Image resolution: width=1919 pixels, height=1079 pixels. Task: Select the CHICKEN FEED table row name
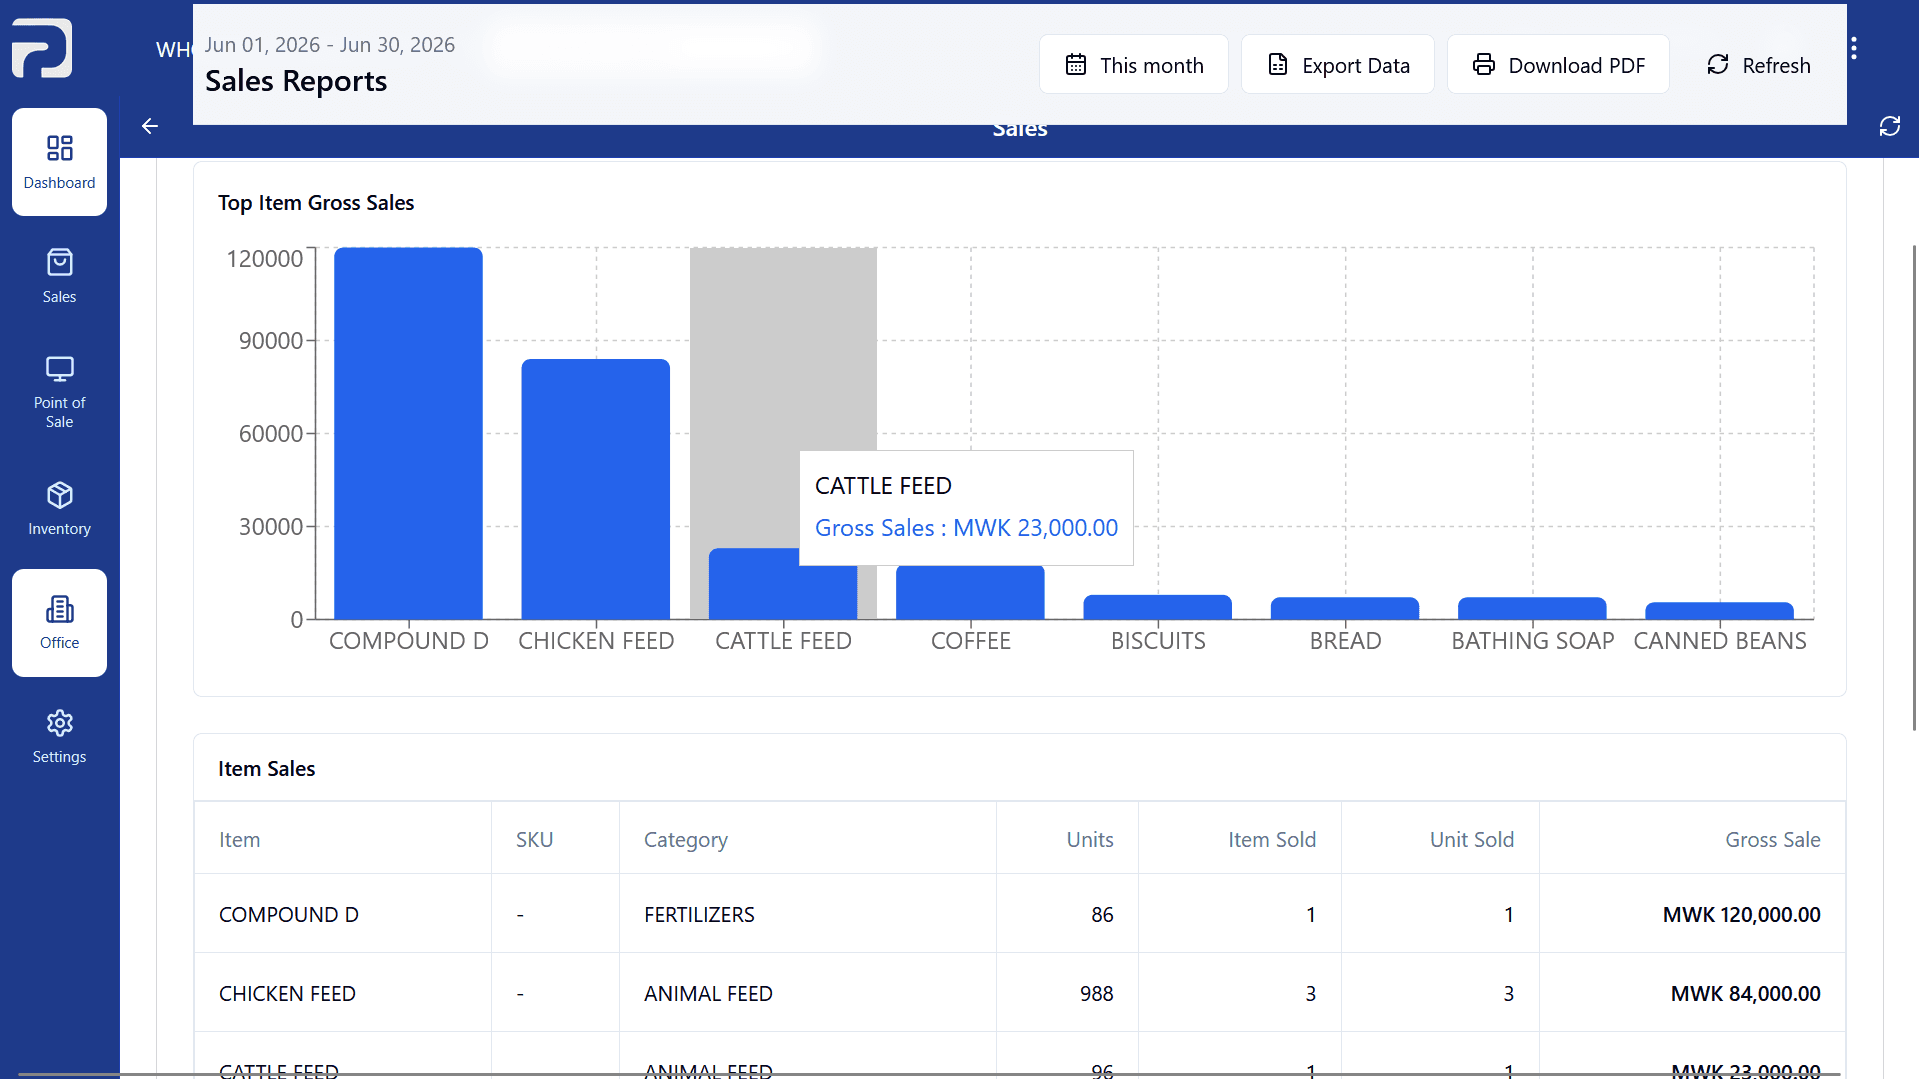pyautogui.click(x=287, y=993)
